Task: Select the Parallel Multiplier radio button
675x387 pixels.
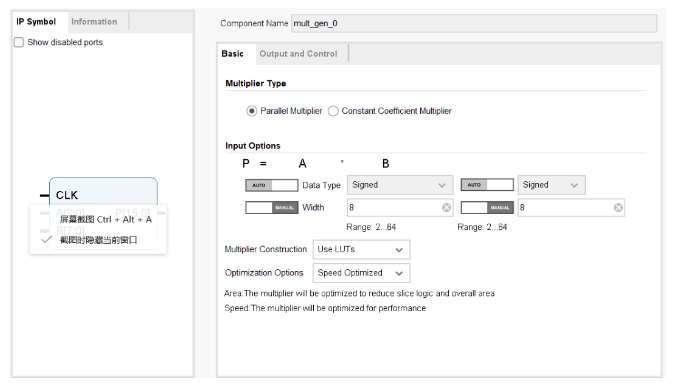Action: 251,111
